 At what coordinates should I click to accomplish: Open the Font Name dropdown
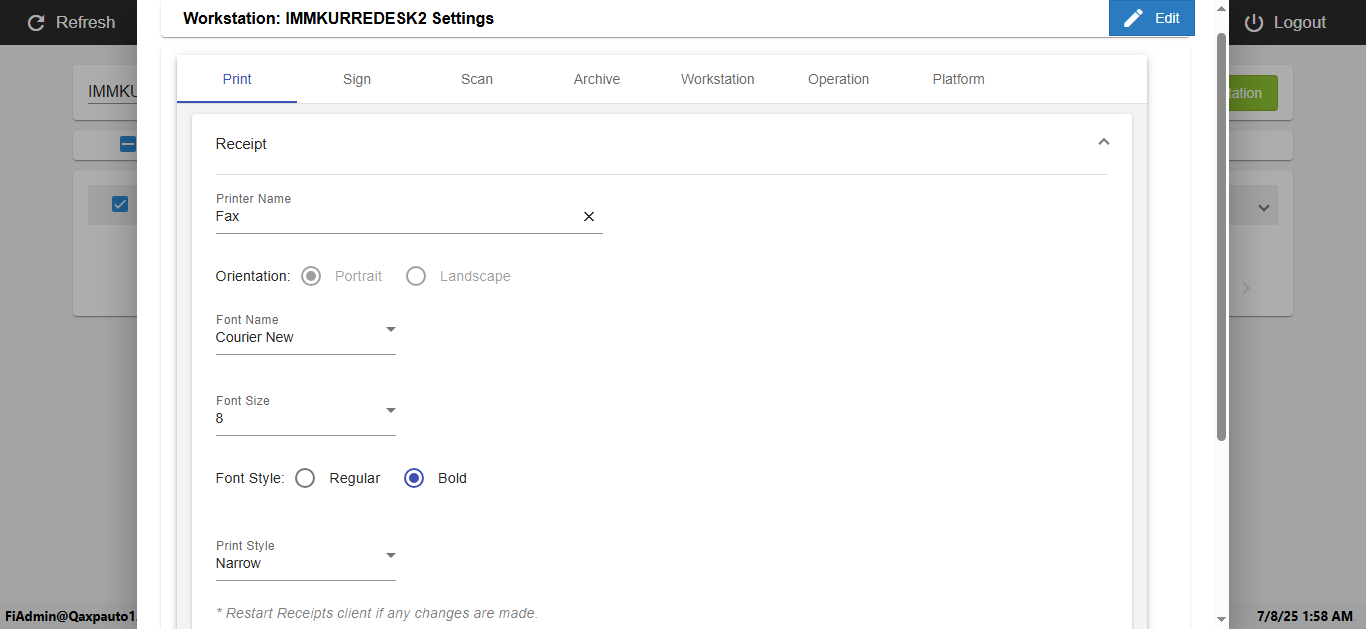390,330
